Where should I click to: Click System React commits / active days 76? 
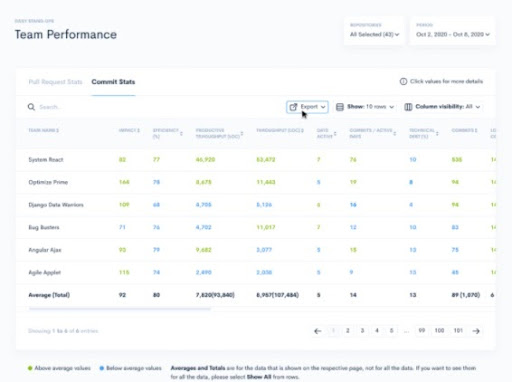pyautogui.click(x=353, y=160)
